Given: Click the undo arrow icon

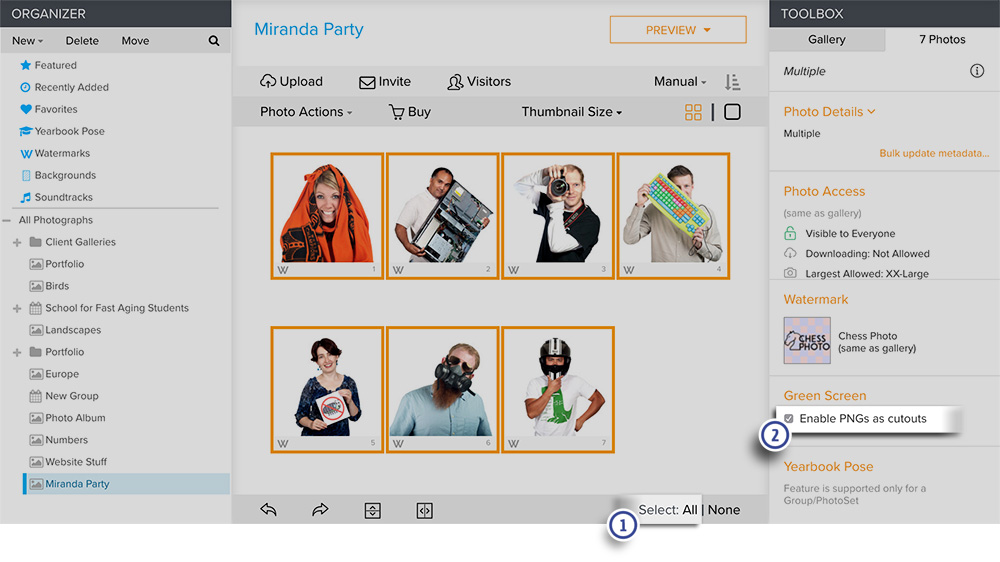Looking at the screenshot, I should tap(268, 510).
